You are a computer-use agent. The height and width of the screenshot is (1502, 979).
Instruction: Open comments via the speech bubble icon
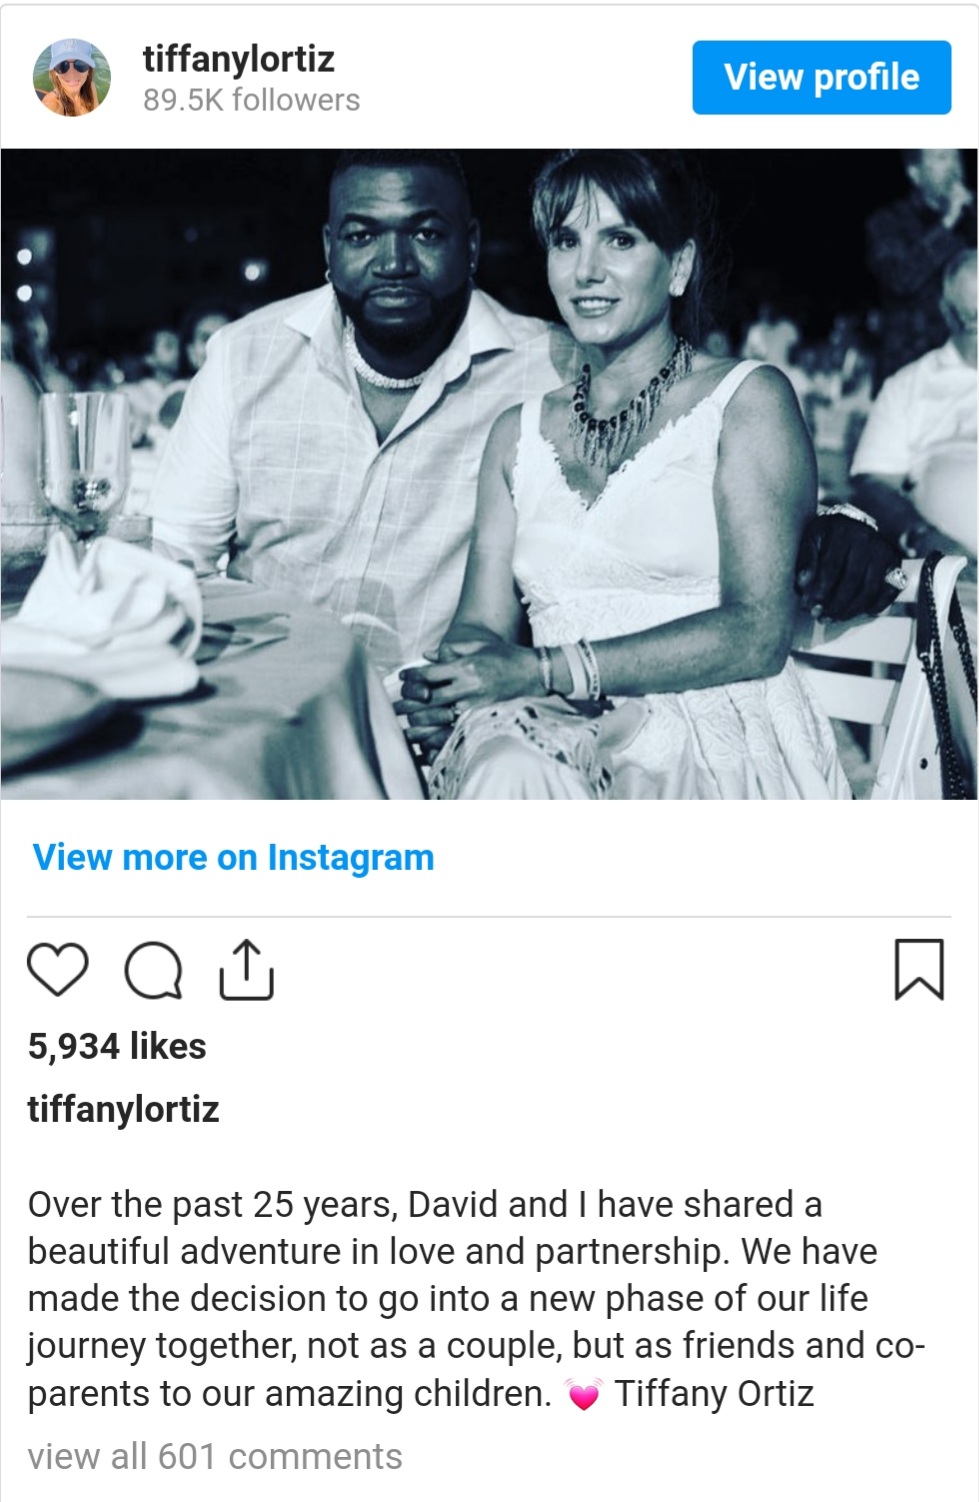tap(153, 970)
